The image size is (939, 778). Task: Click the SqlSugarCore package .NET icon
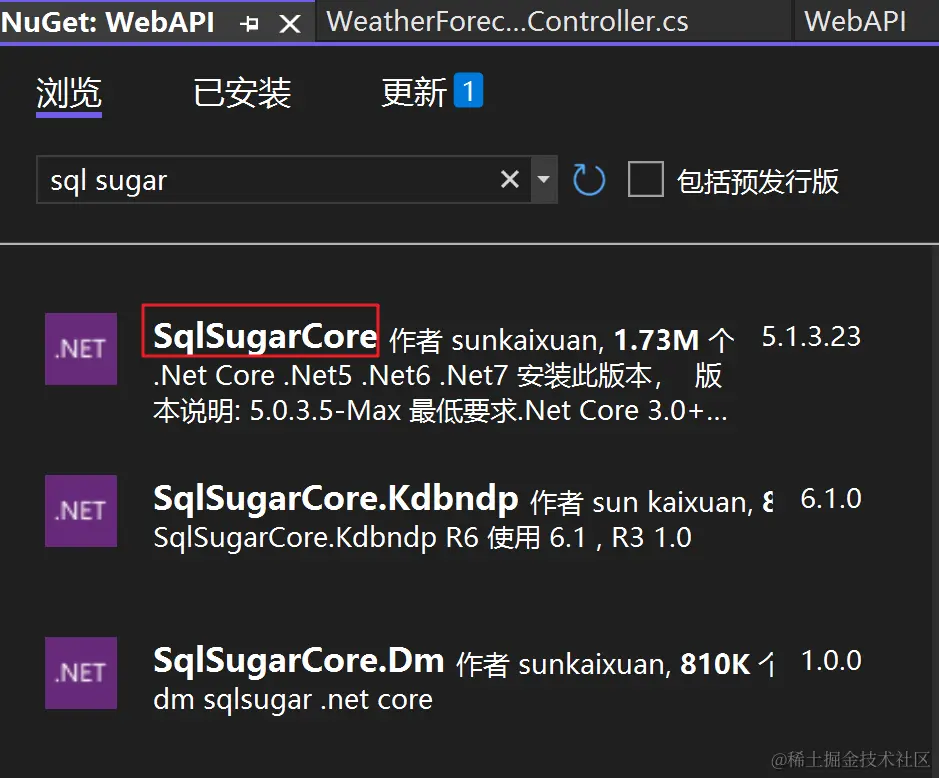click(x=80, y=349)
